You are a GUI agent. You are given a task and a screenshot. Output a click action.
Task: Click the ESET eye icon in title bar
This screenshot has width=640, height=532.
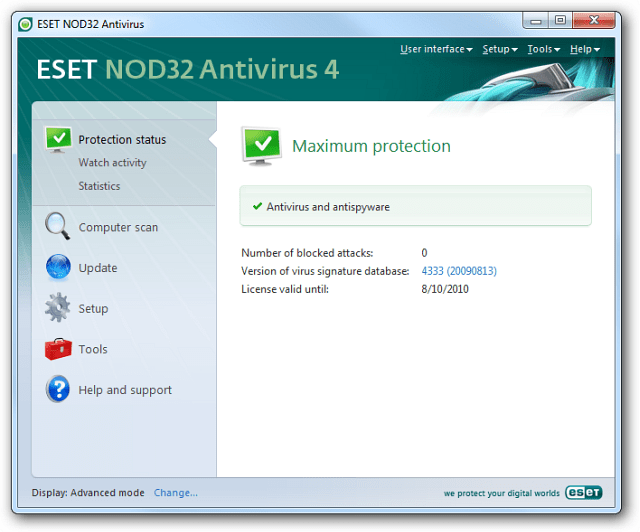pyautogui.click(x=25, y=24)
